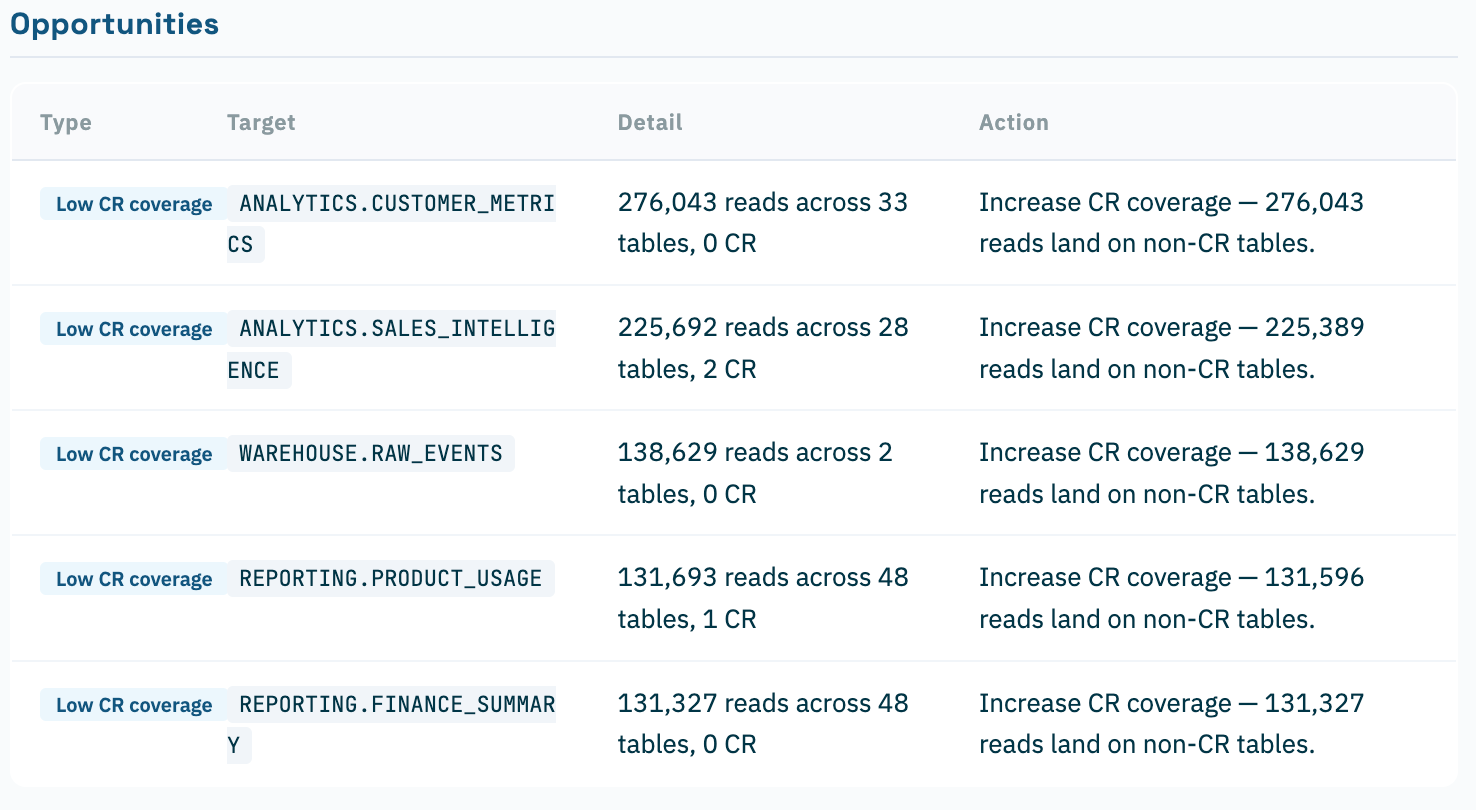This screenshot has width=1476, height=810.
Task: Click the Opportunities section heading
Action: pyautogui.click(x=114, y=24)
